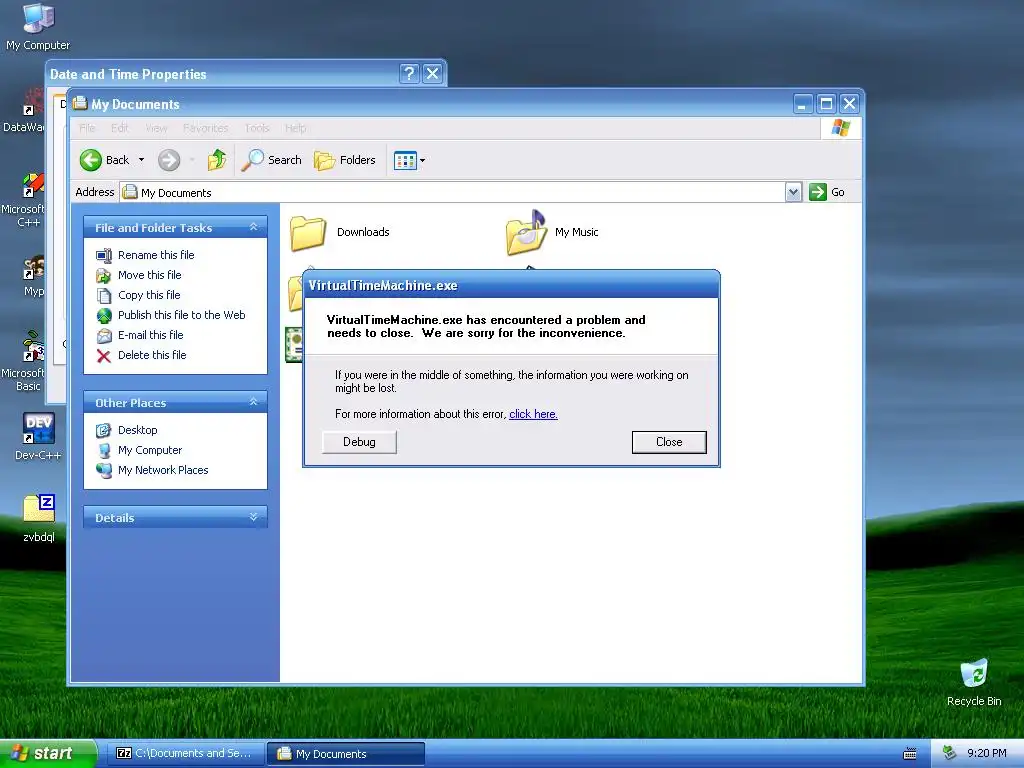Click the Up folder toolbar icon

point(217,160)
